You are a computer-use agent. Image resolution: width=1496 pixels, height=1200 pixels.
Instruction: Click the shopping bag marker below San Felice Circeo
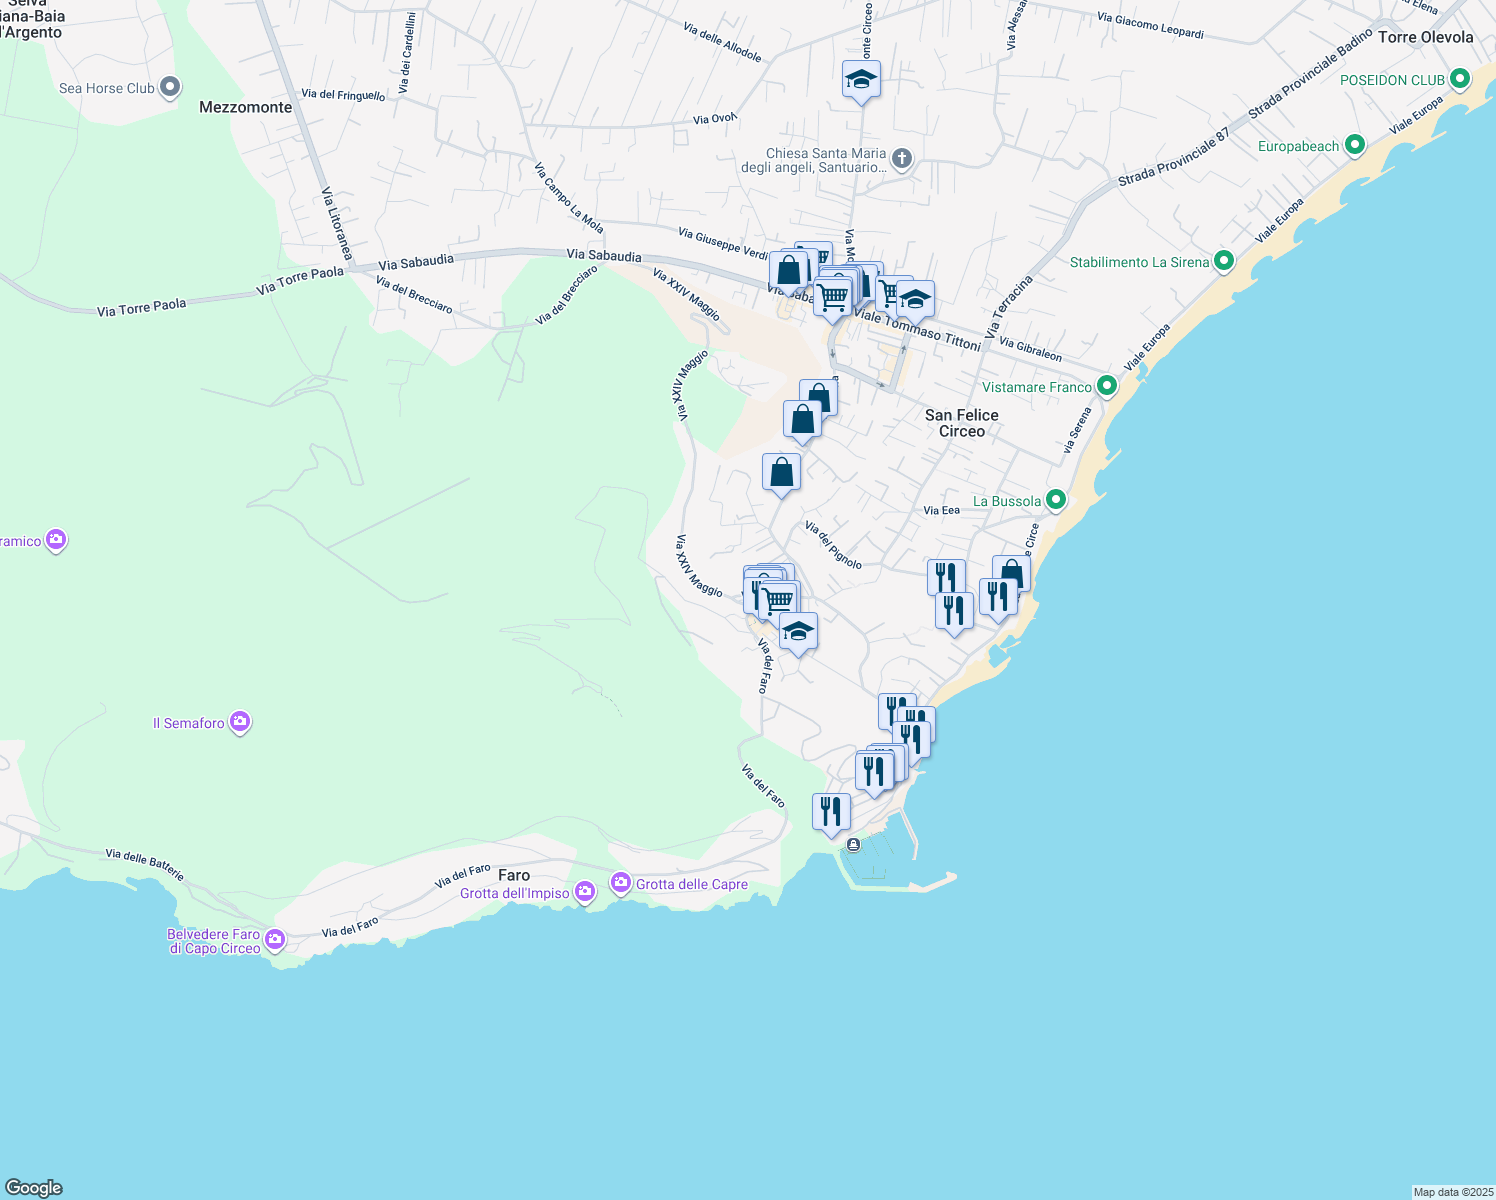[x=781, y=472]
